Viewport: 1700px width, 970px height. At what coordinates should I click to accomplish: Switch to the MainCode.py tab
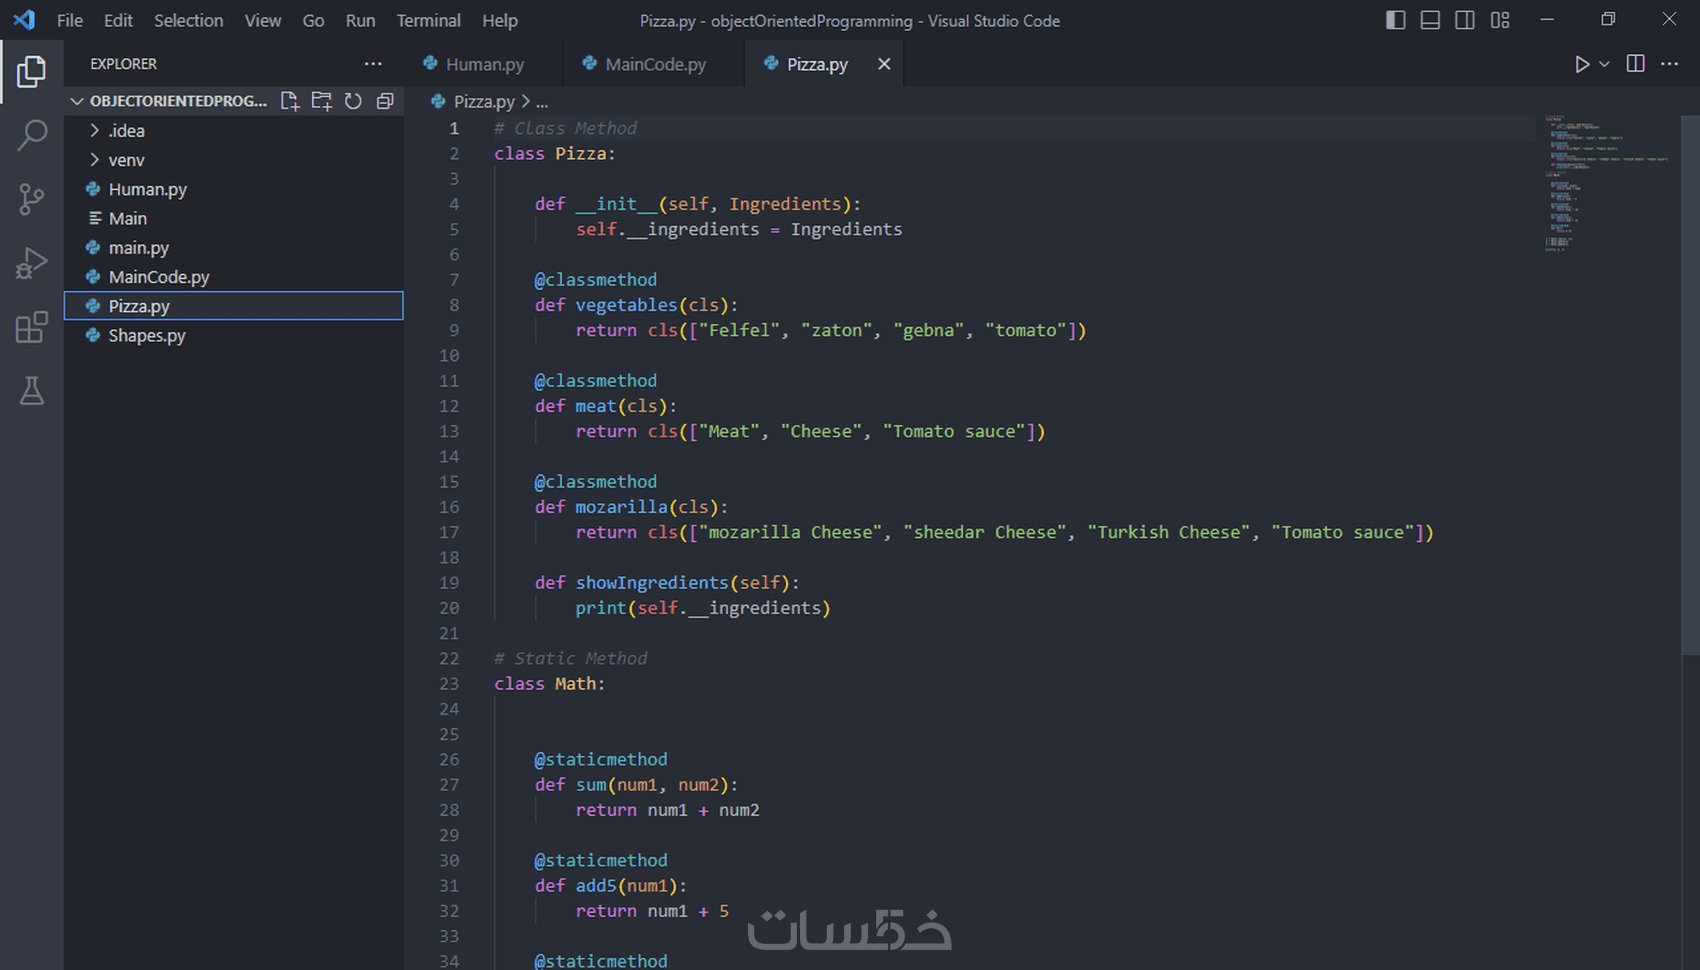[654, 64]
